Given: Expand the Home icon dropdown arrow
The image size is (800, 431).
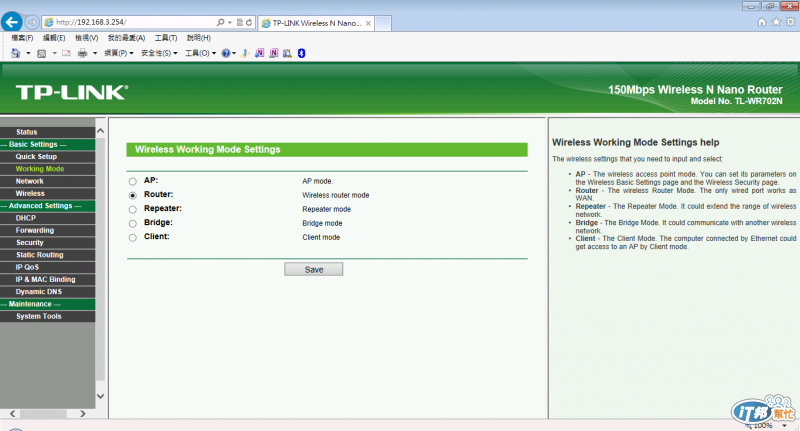Looking at the screenshot, I should pos(28,53).
